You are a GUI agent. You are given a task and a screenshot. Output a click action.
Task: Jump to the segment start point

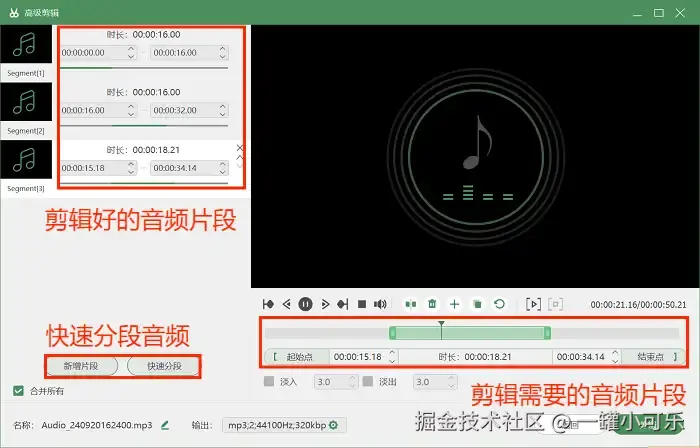pos(268,304)
